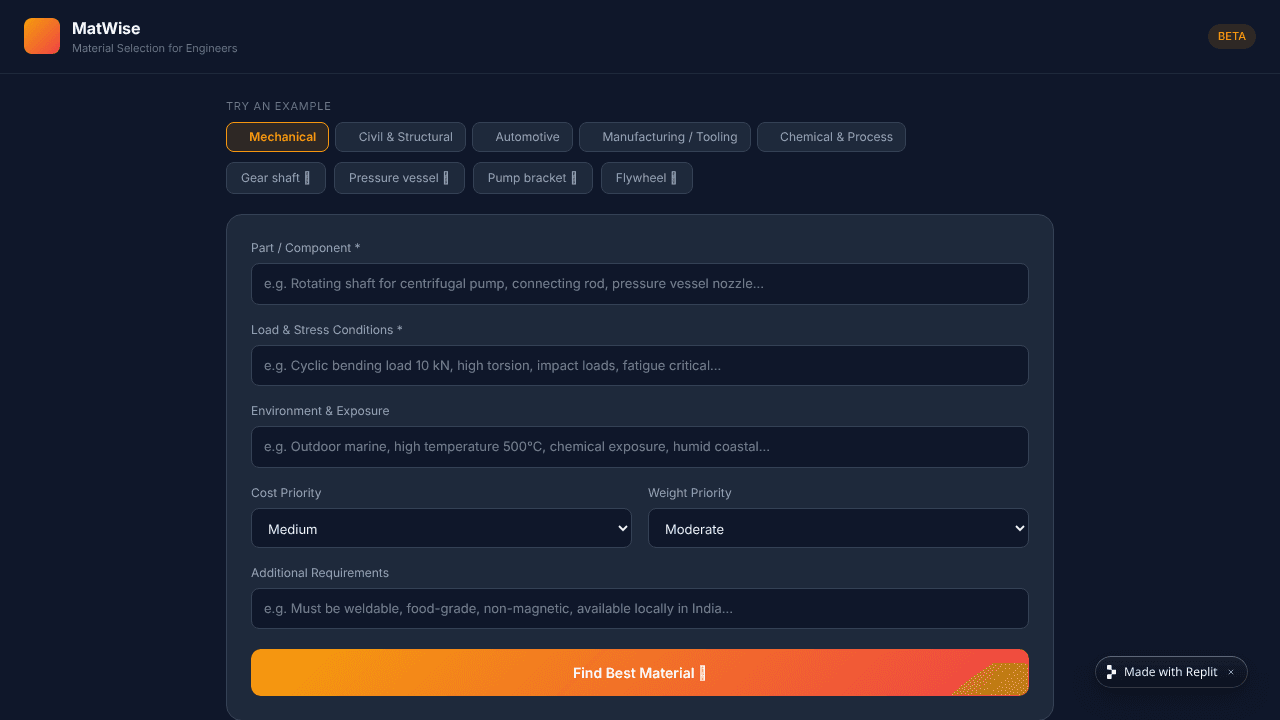Viewport: 1280px width, 720px height.
Task: Select the Mechanical example category
Action: [277, 137]
